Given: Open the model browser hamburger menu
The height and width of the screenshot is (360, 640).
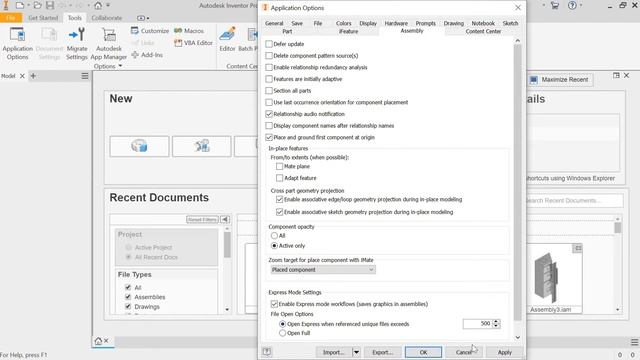Looking at the screenshot, I should 84,76.
